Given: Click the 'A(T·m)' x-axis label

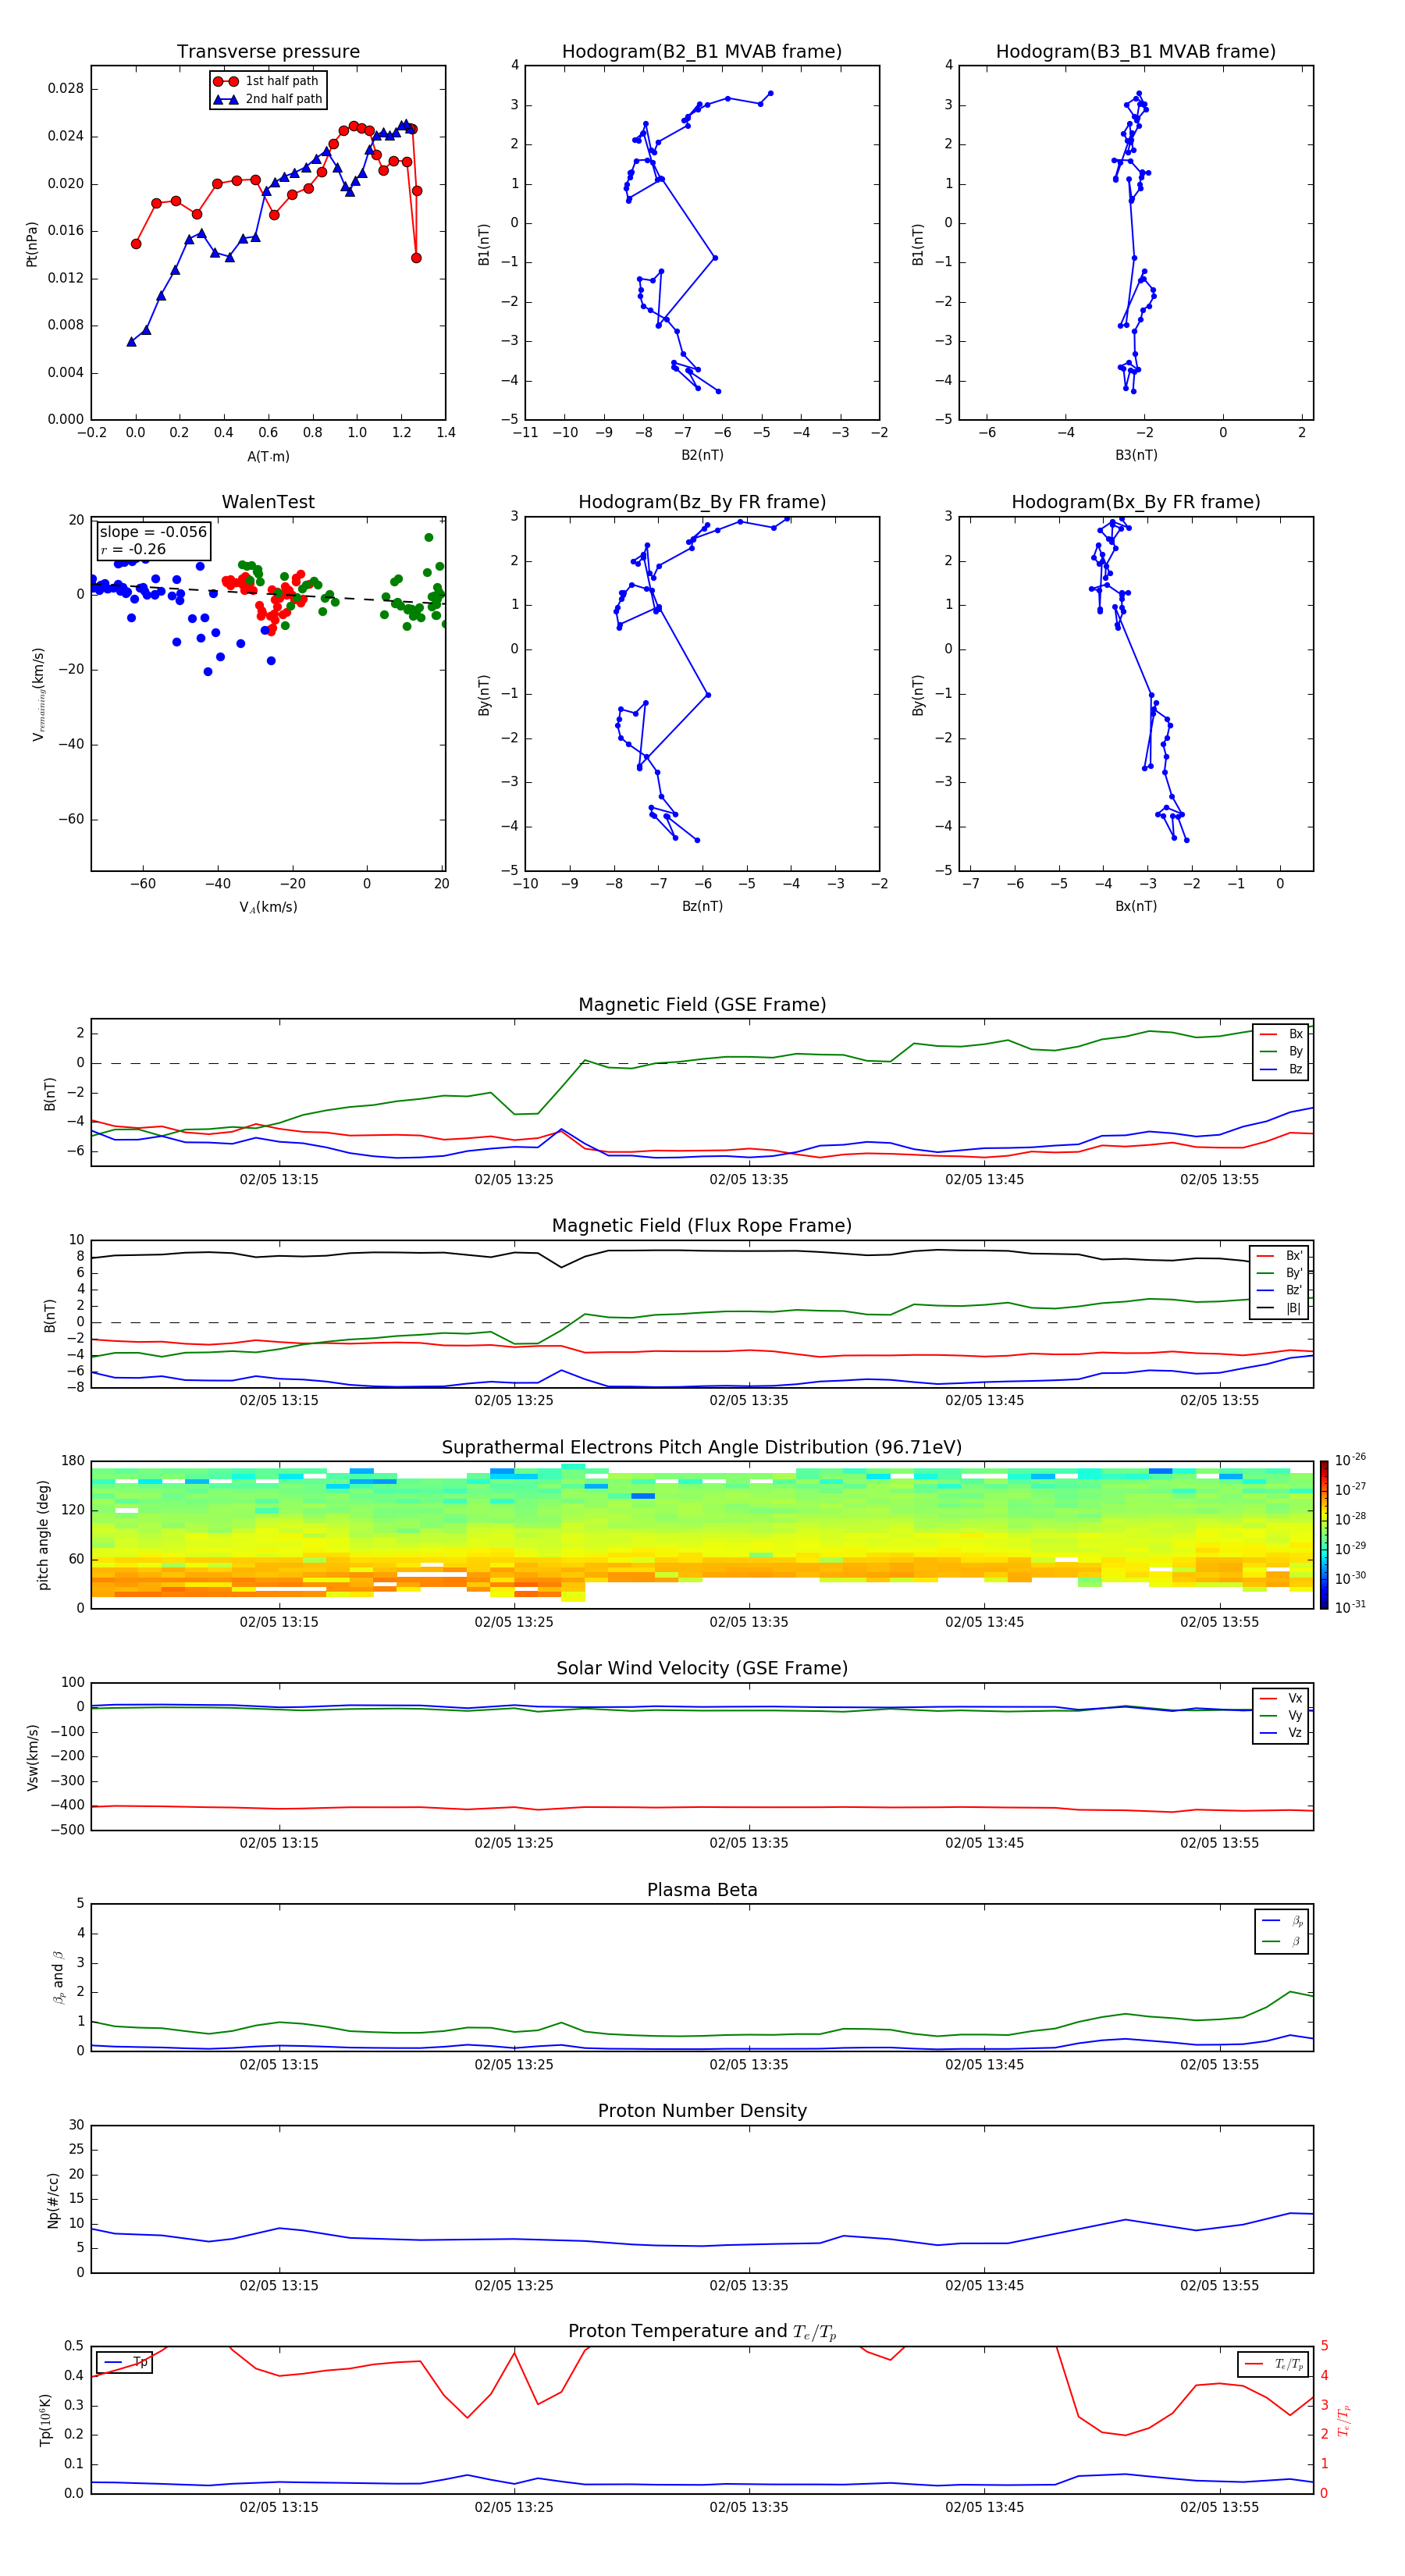Looking at the screenshot, I should (268, 456).
